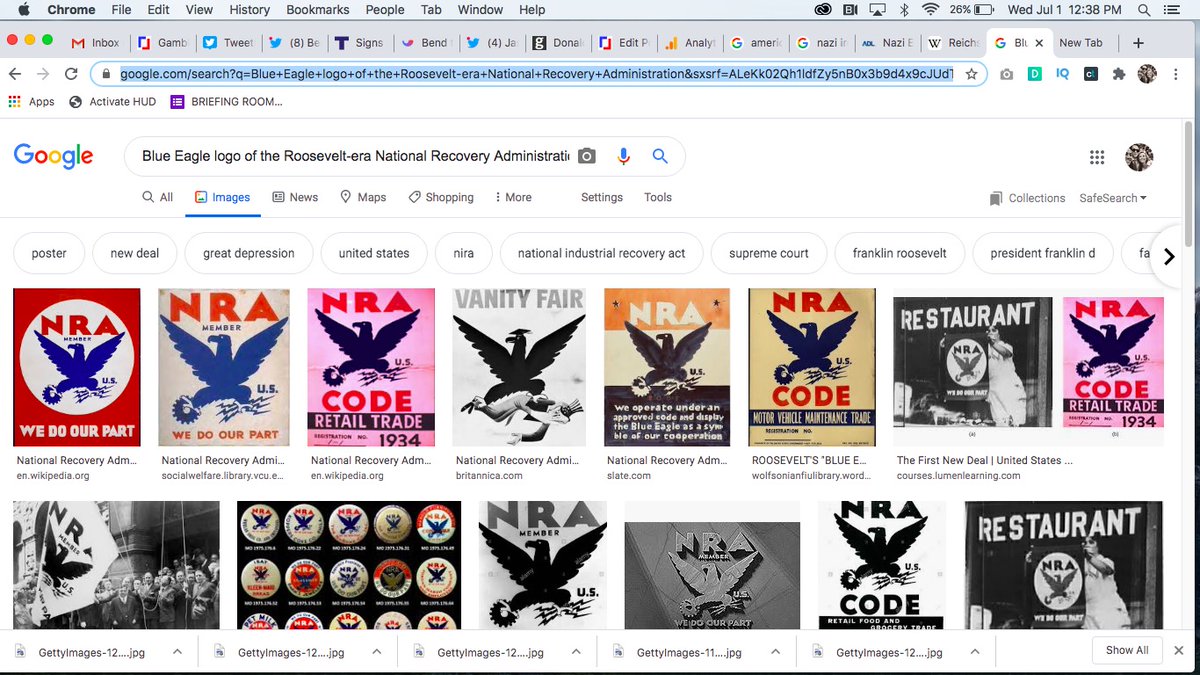Filter results by 'supreme court' chip

click(769, 253)
